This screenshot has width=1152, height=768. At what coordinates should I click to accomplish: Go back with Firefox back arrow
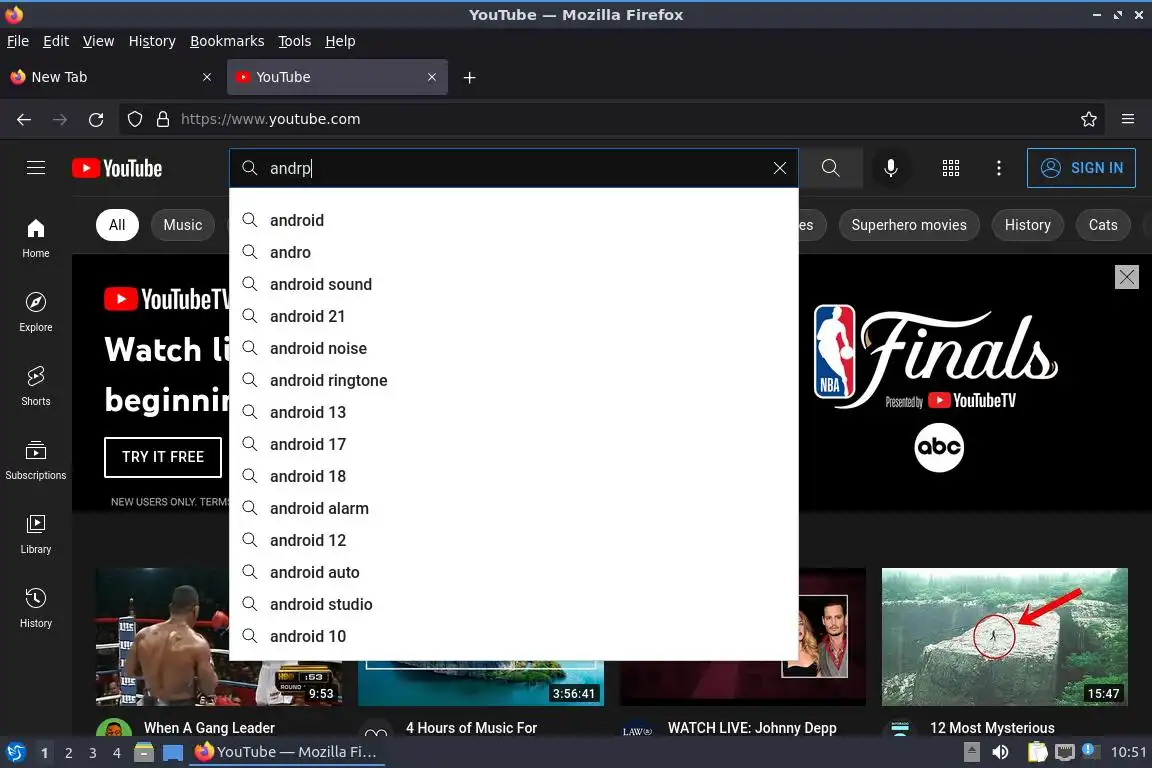click(x=24, y=119)
